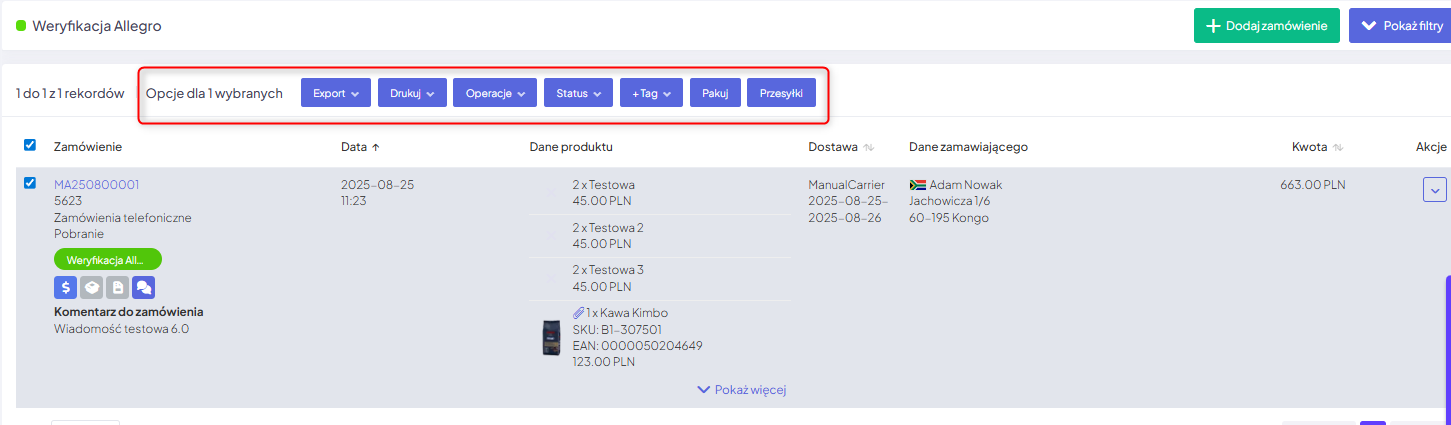The height and width of the screenshot is (425, 1451).
Task: Expand products with Pokaż więcej
Action: point(742,390)
